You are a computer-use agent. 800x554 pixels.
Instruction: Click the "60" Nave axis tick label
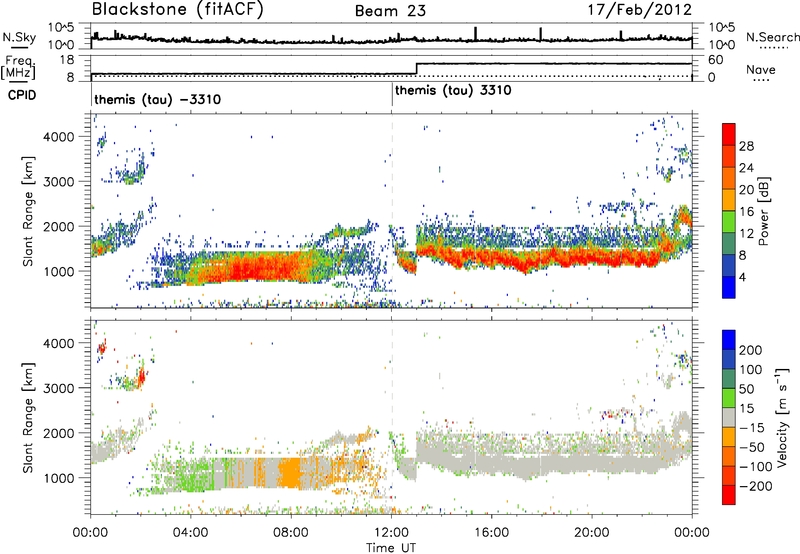click(x=716, y=60)
